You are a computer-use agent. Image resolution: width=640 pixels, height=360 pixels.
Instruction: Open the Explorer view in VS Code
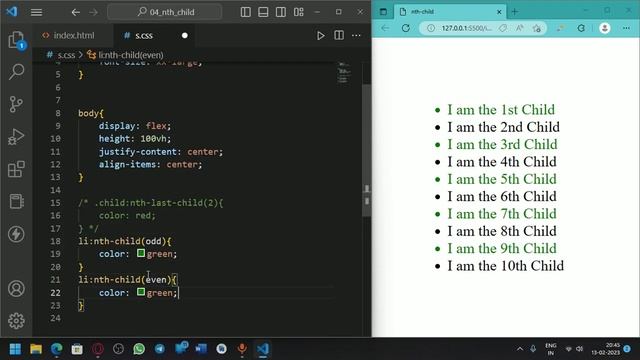point(16,40)
